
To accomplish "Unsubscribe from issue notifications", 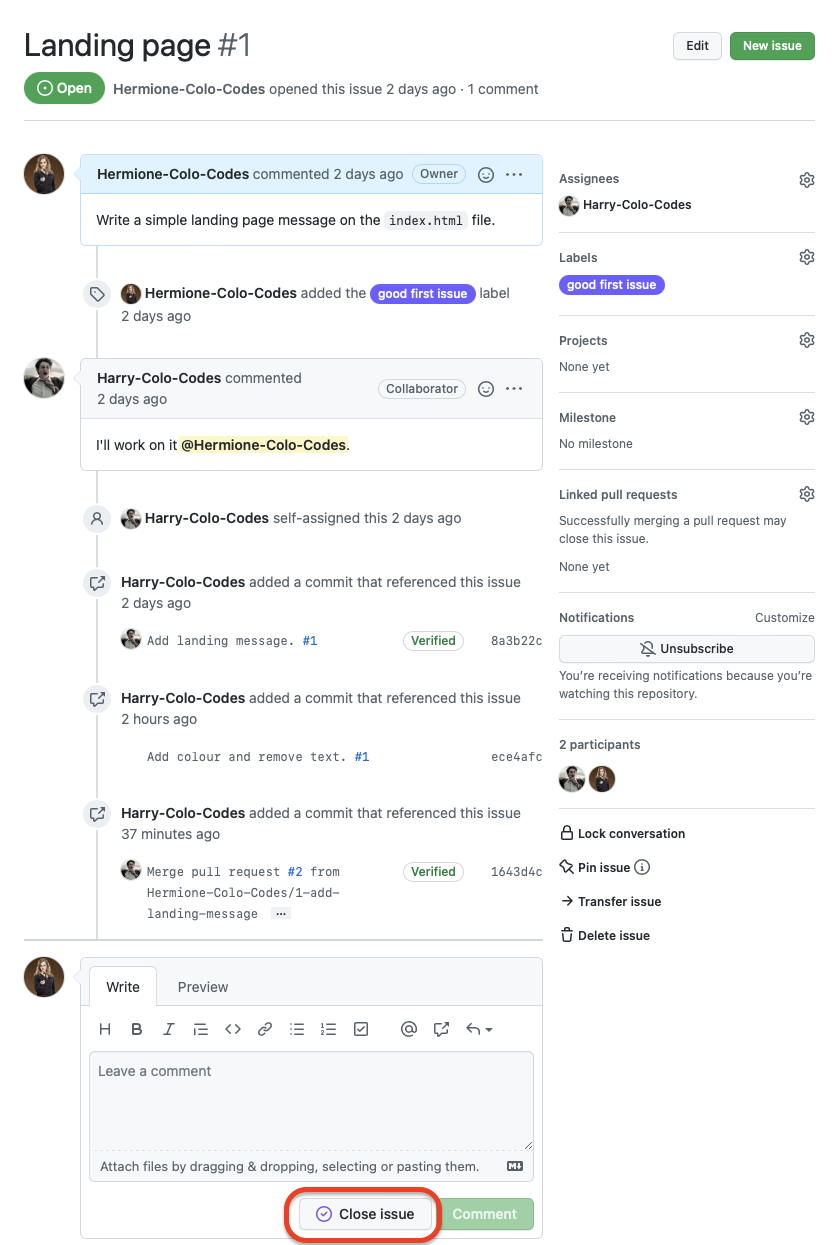I will point(686,649).
